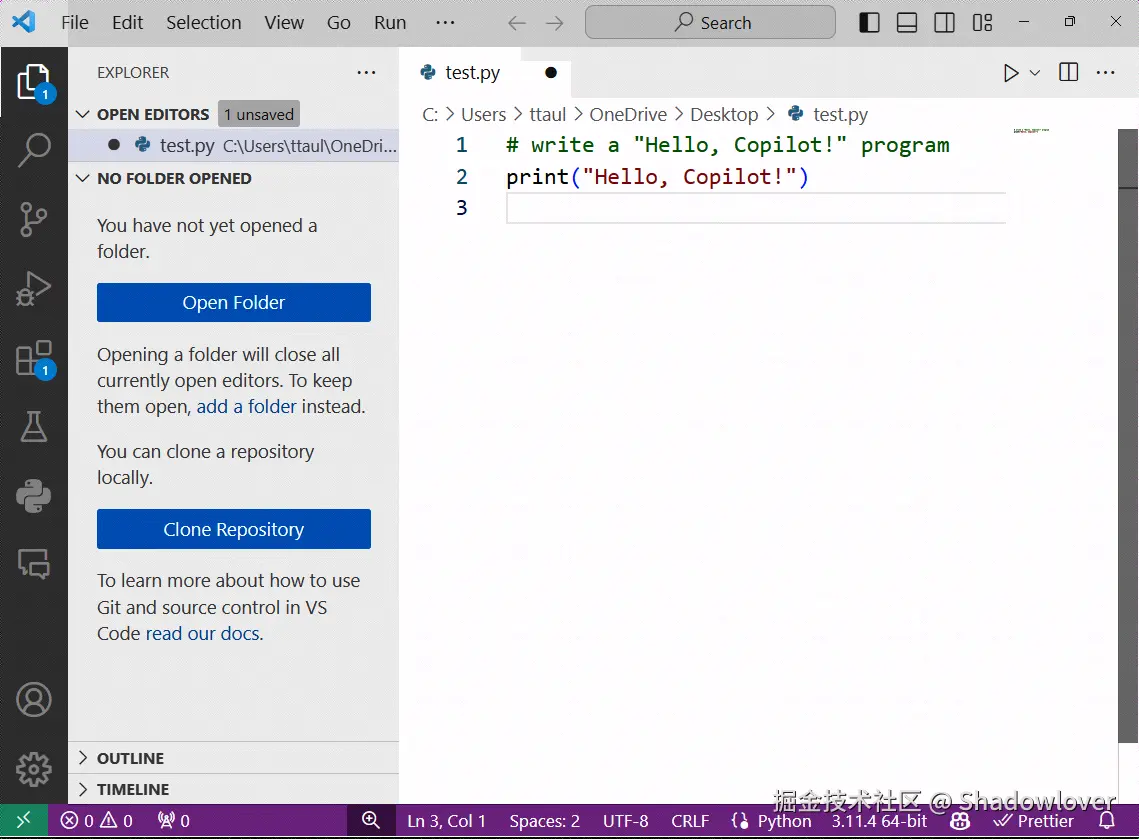Click the Open Folder button
Screen dimensions: 1139x839
pos(234,302)
